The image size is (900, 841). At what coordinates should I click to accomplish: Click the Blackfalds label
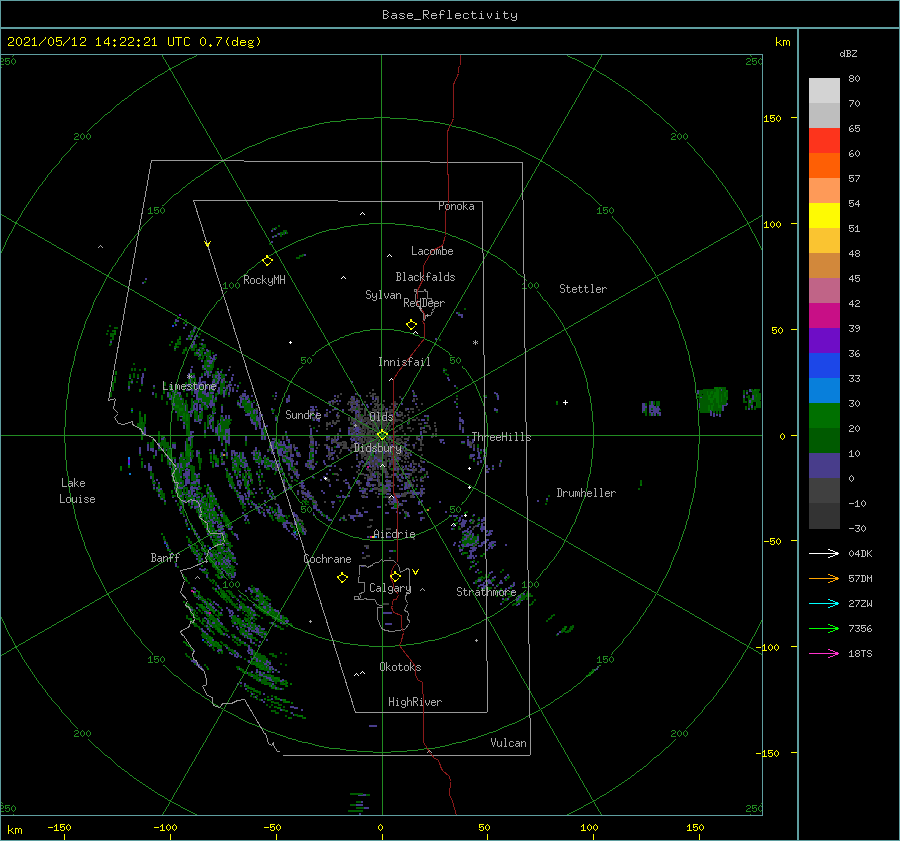click(x=425, y=277)
